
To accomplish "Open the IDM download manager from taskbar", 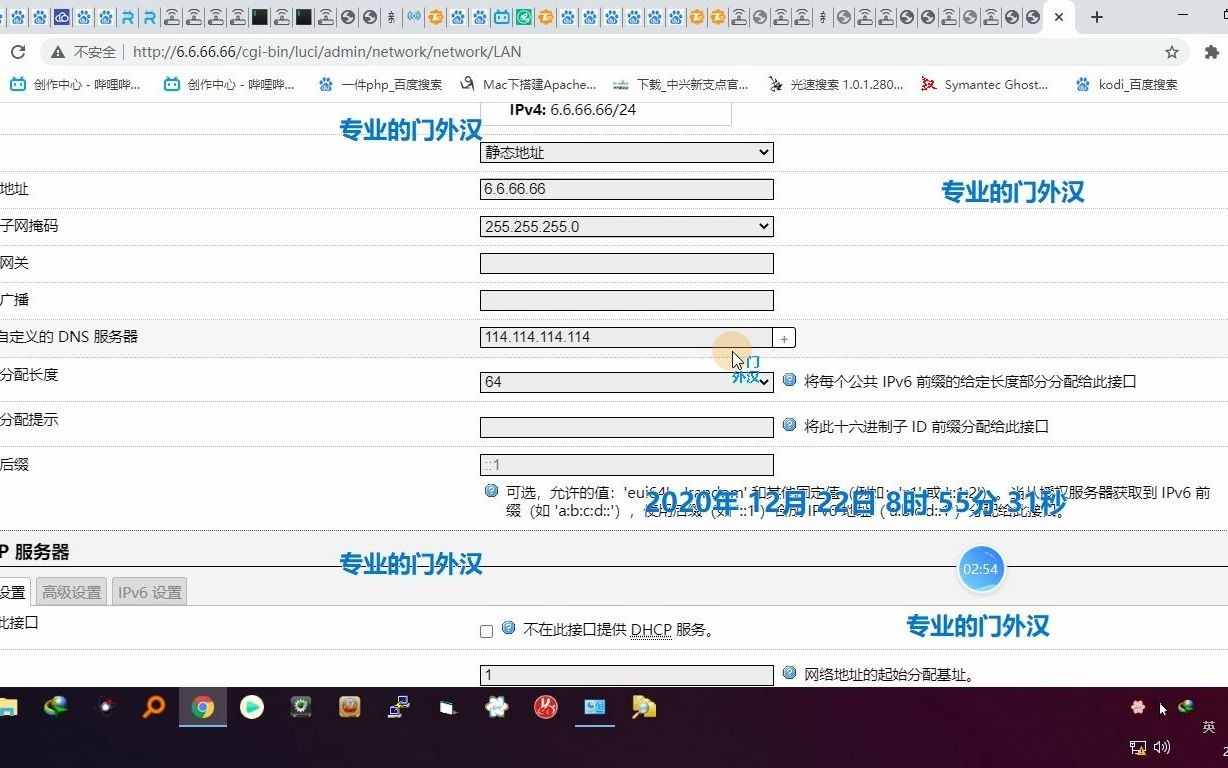I will pos(55,707).
